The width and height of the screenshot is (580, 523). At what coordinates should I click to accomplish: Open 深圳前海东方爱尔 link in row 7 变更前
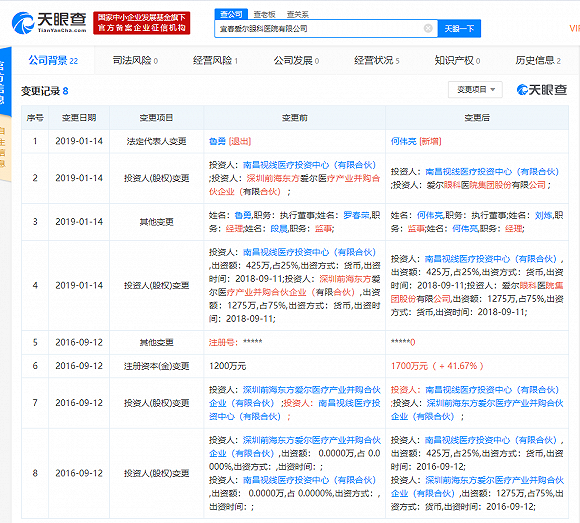click(x=295, y=397)
